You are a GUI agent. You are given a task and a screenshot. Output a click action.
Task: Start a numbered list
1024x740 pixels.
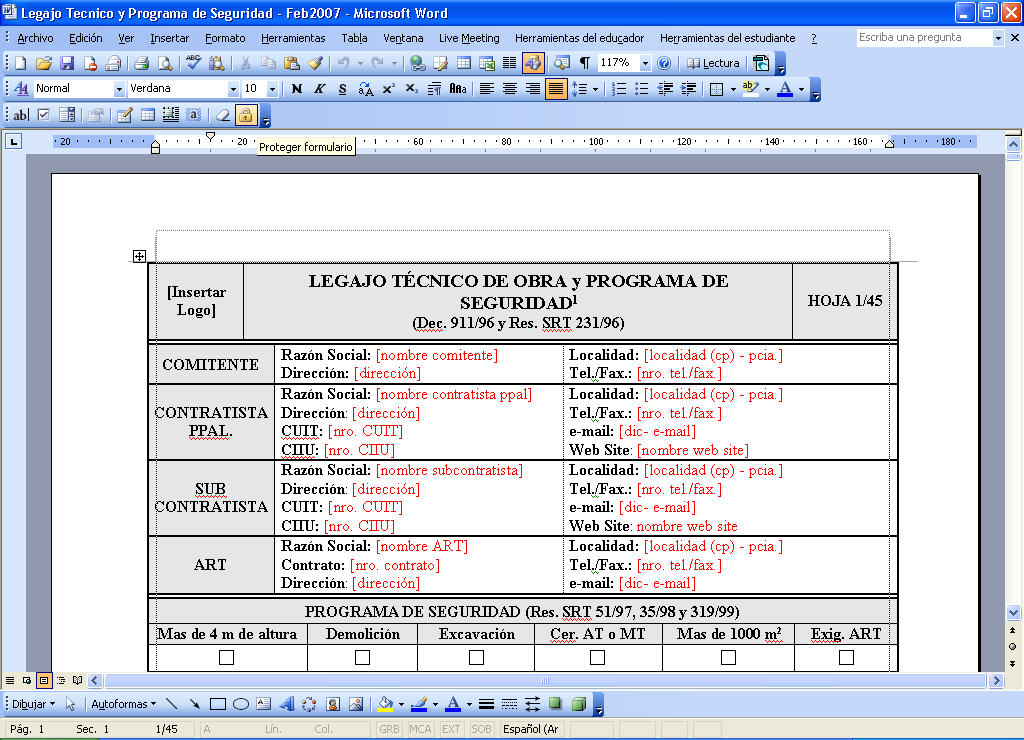[618, 89]
